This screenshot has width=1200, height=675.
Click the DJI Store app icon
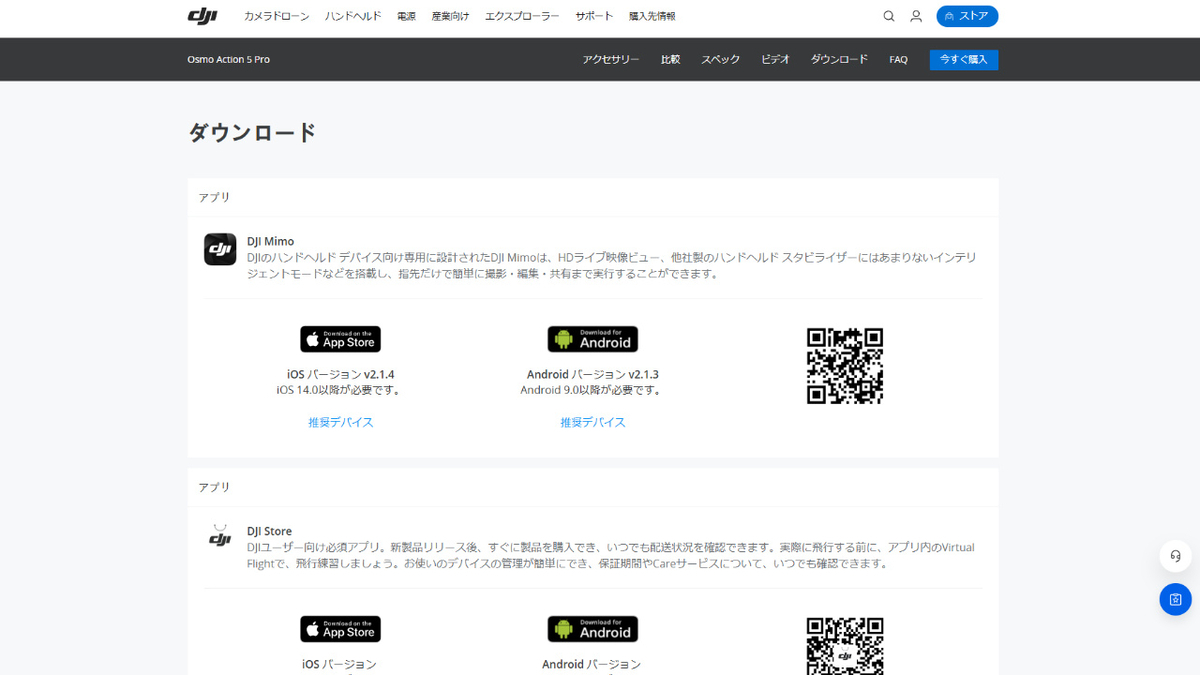coord(220,538)
